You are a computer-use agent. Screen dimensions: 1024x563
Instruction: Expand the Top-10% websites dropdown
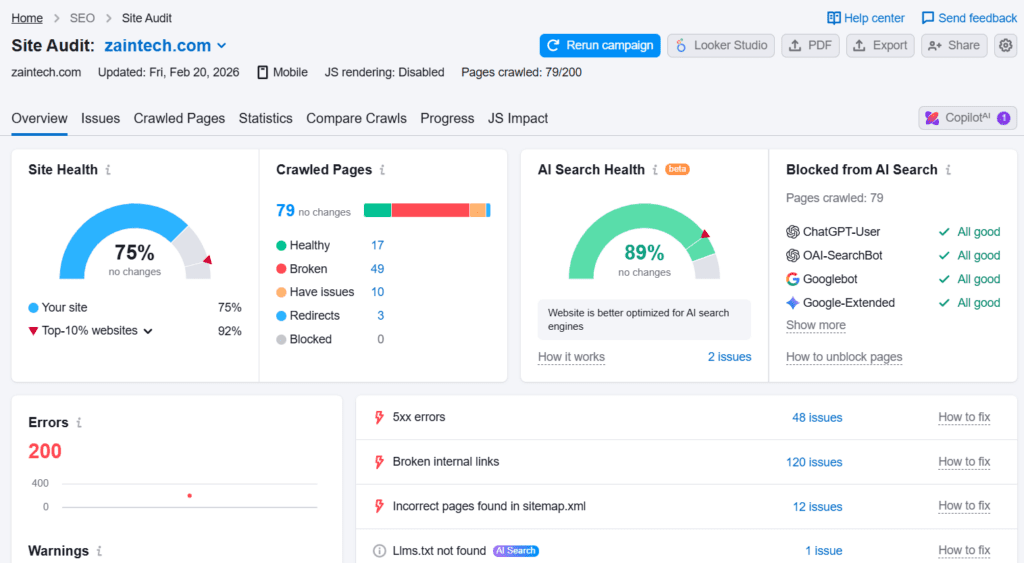tap(148, 331)
